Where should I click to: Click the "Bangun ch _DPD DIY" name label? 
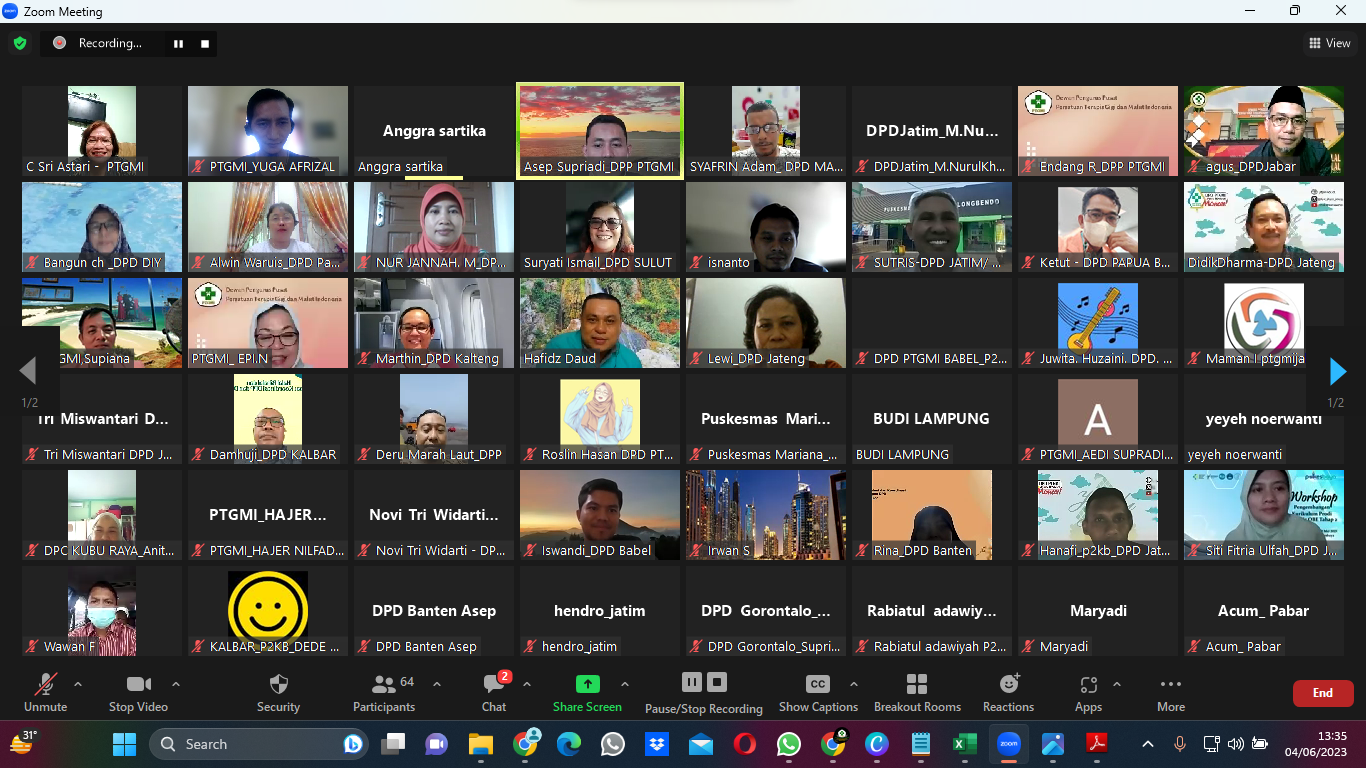pos(102,263)
